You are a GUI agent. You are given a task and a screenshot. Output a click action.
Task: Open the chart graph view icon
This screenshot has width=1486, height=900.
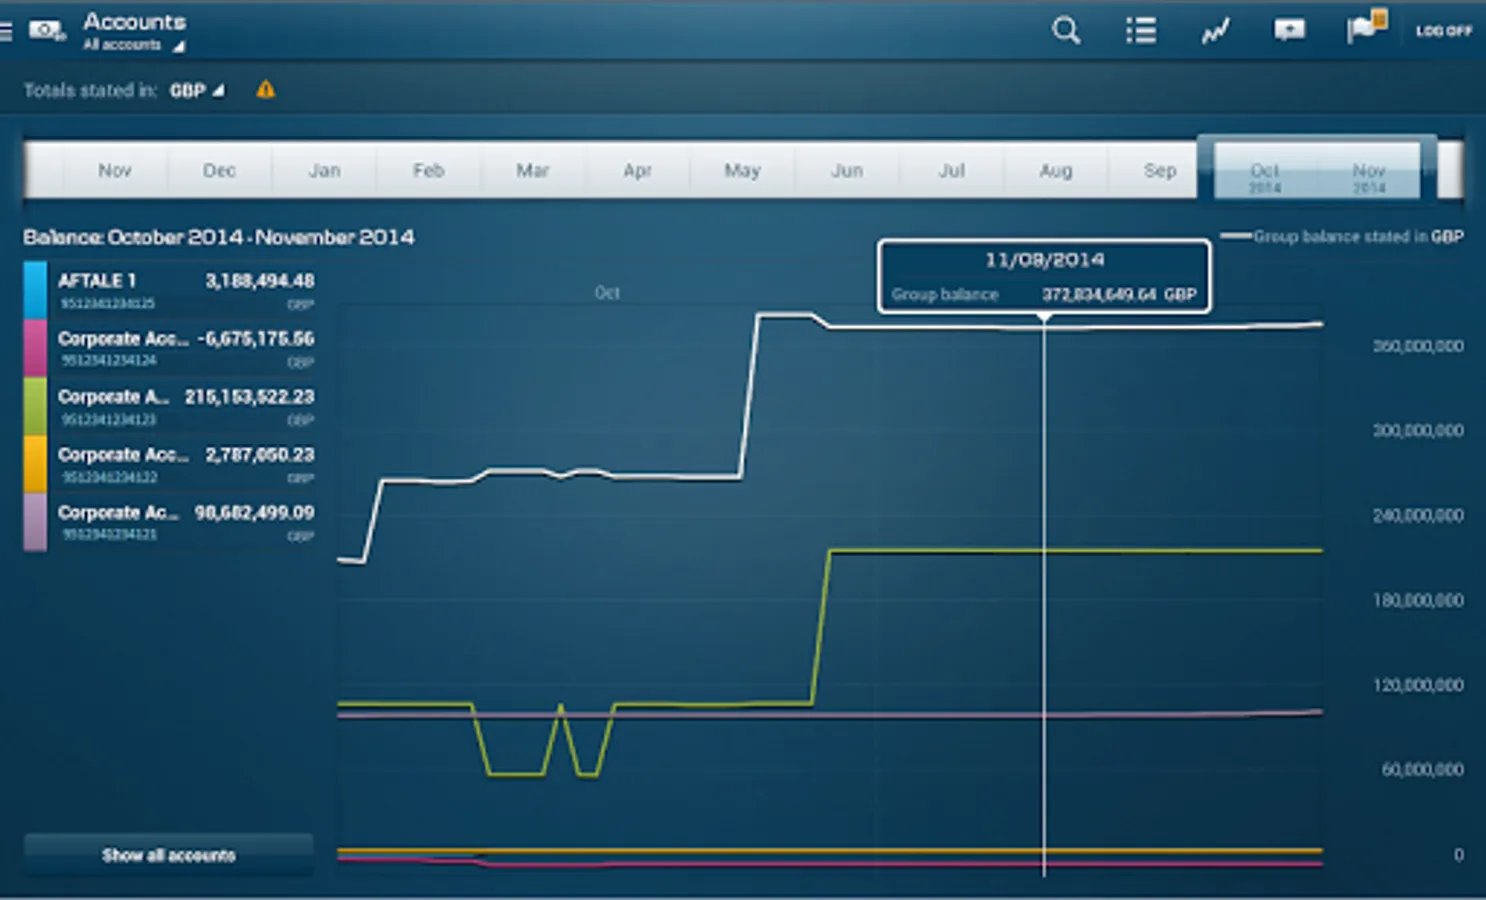tap(1215, 32)
